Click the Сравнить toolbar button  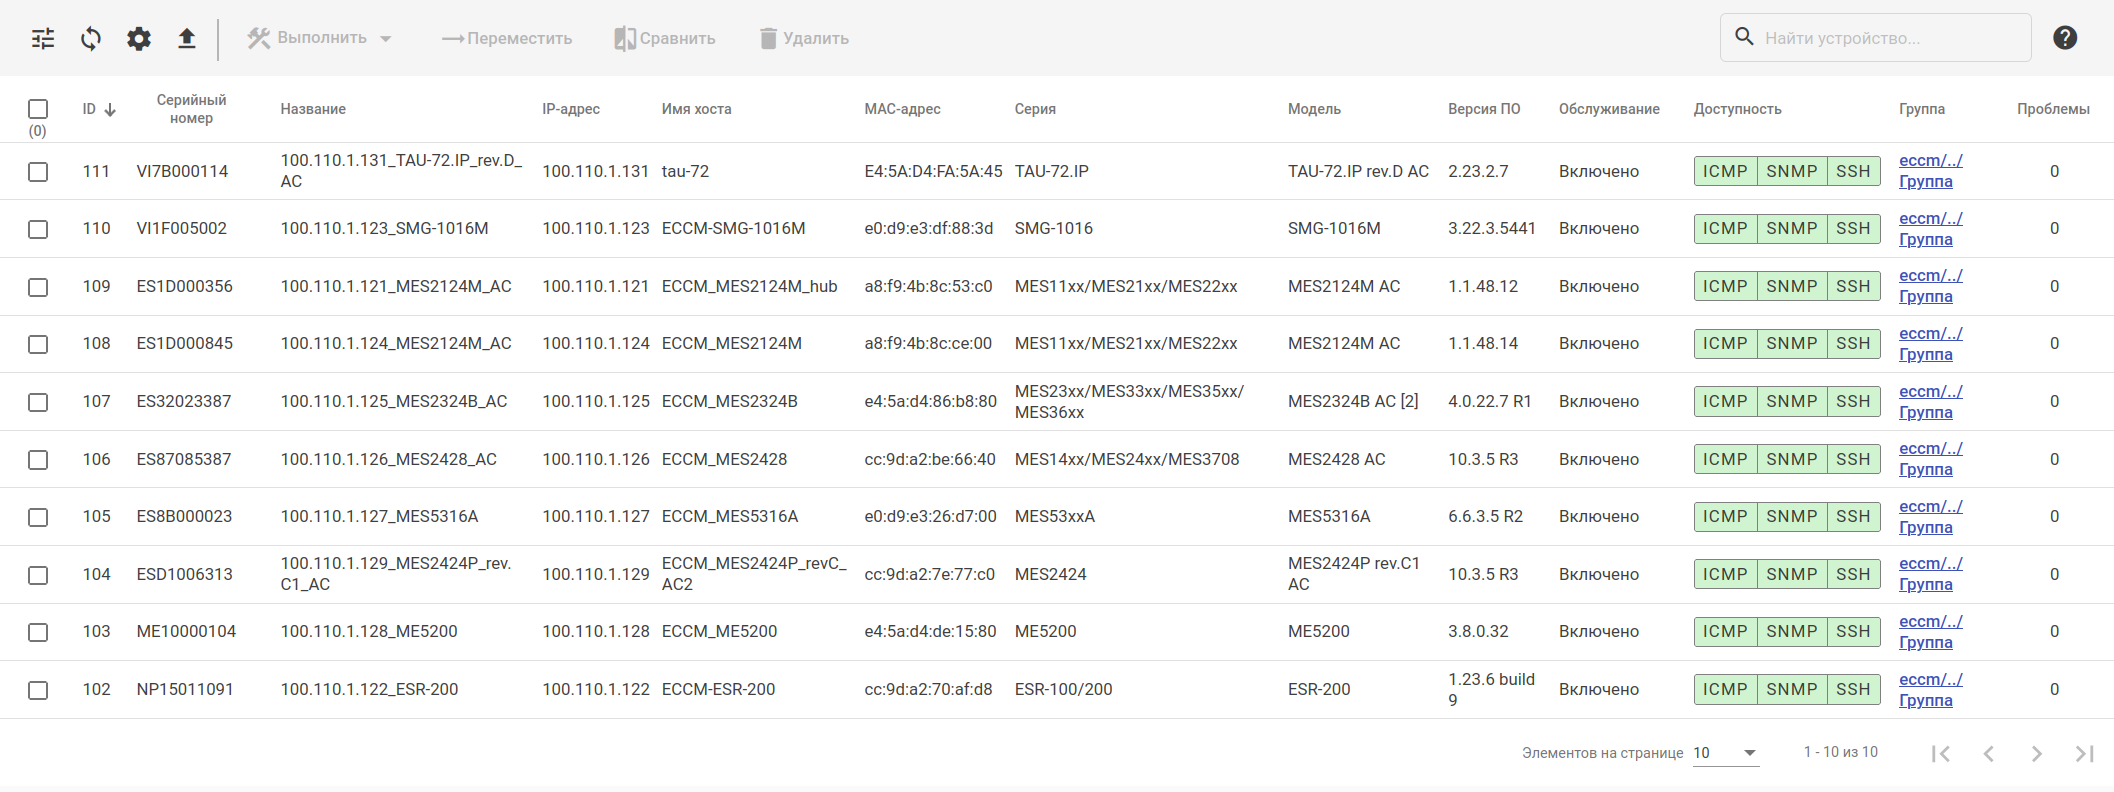tap(665, 38)
